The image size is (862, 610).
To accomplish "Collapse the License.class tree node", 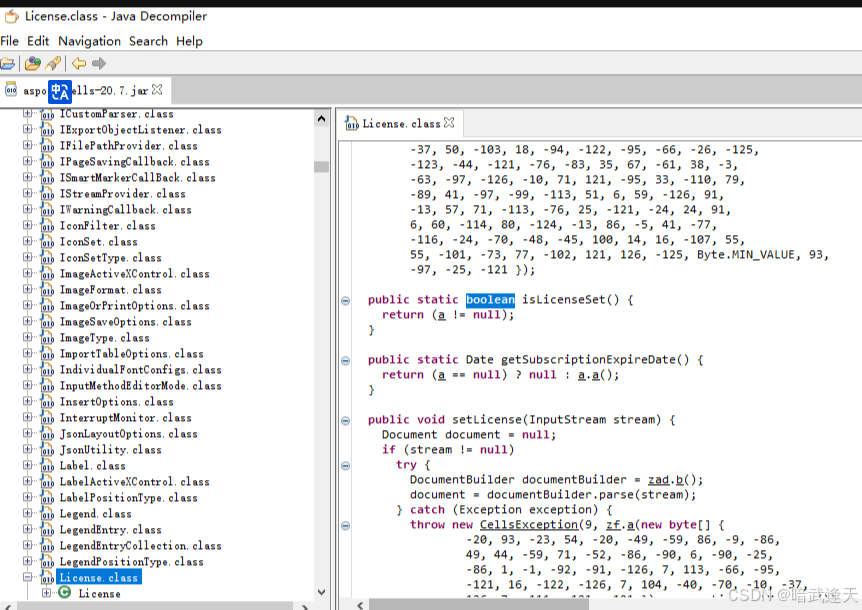I will tap(27, 577).
